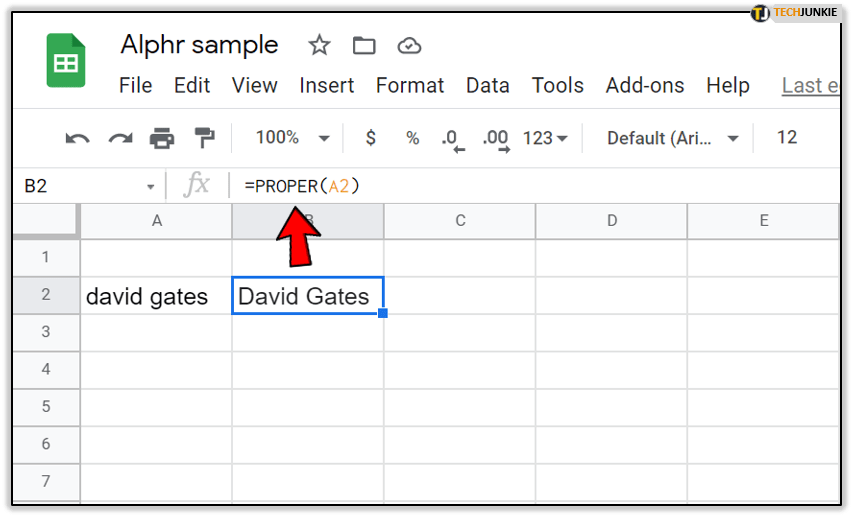Open the 100% zoom dropdown
Image resolution: width=853 pixels, height=517 pixels.
(x=292, y=138)
